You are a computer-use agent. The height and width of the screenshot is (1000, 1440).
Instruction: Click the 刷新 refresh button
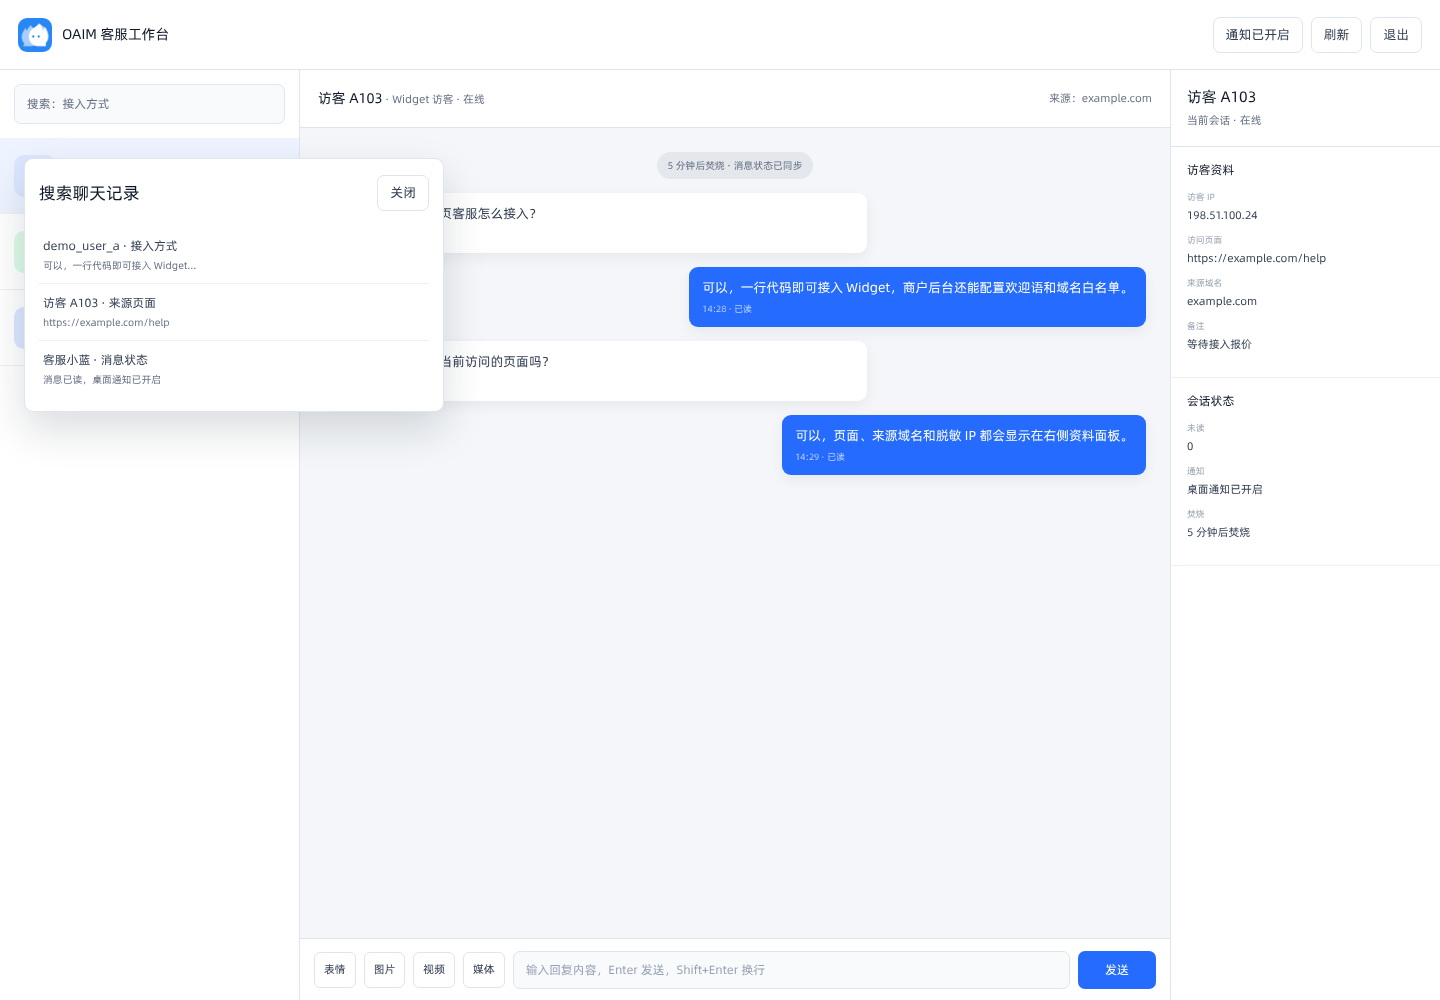pos(1336,35)
